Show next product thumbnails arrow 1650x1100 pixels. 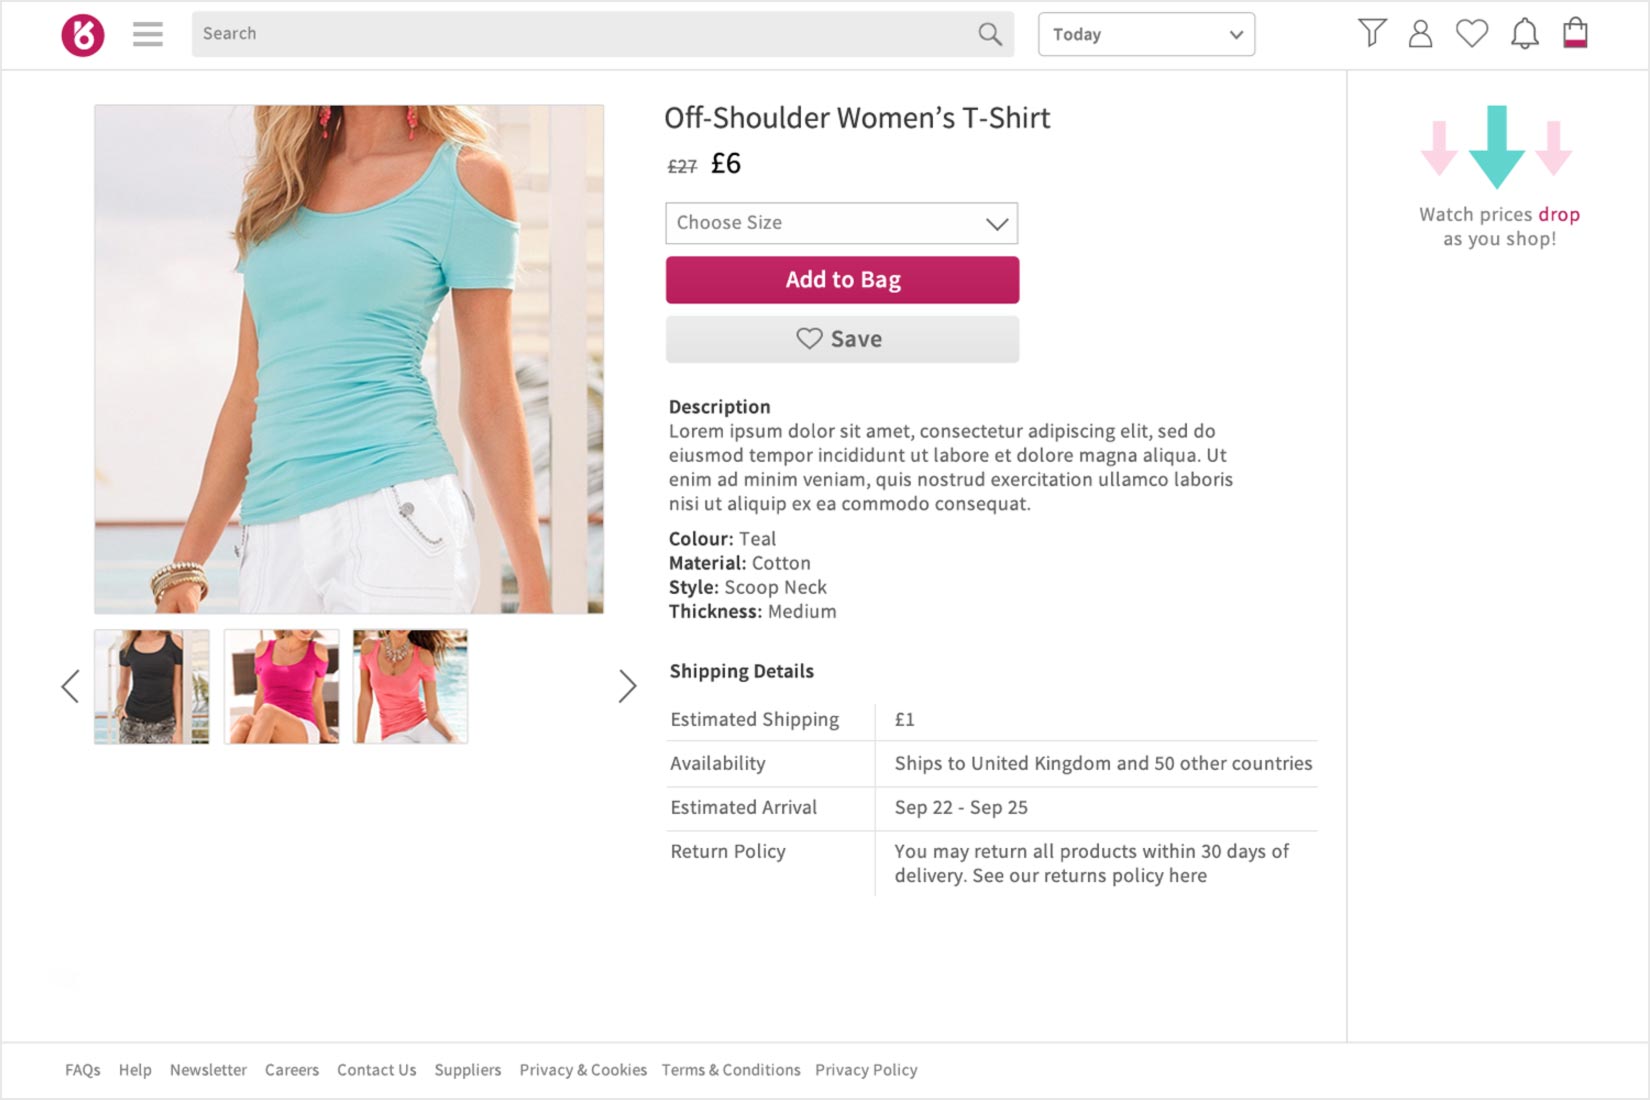coord(627,686)
